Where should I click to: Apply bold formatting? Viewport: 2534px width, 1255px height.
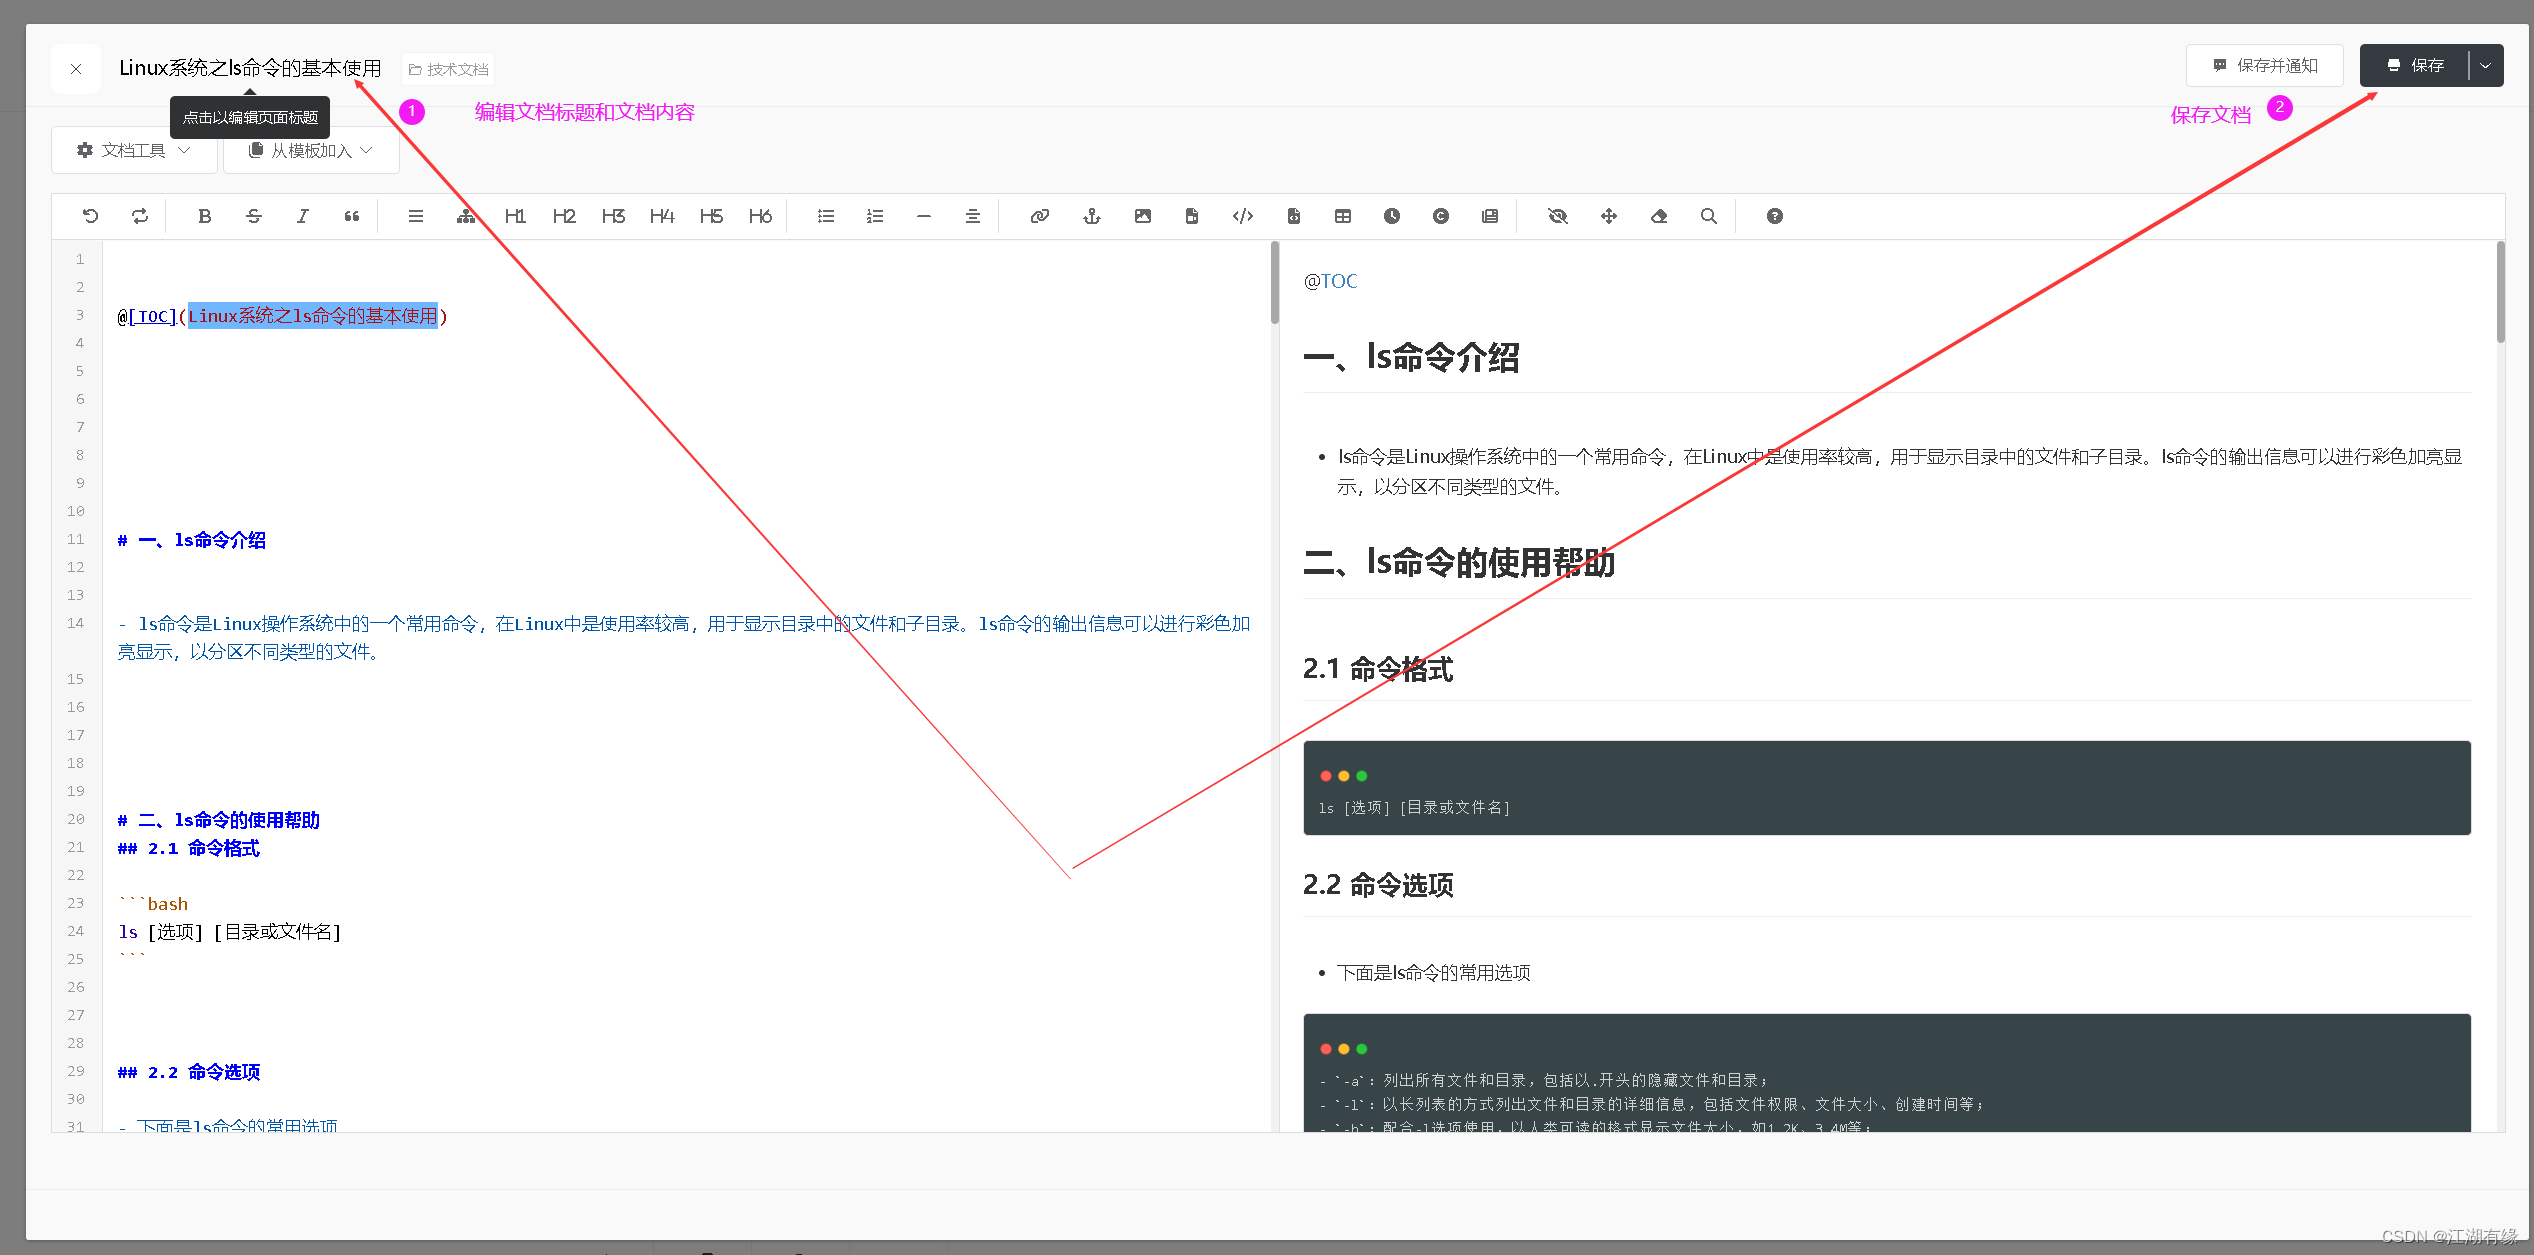tap(205, 216)
